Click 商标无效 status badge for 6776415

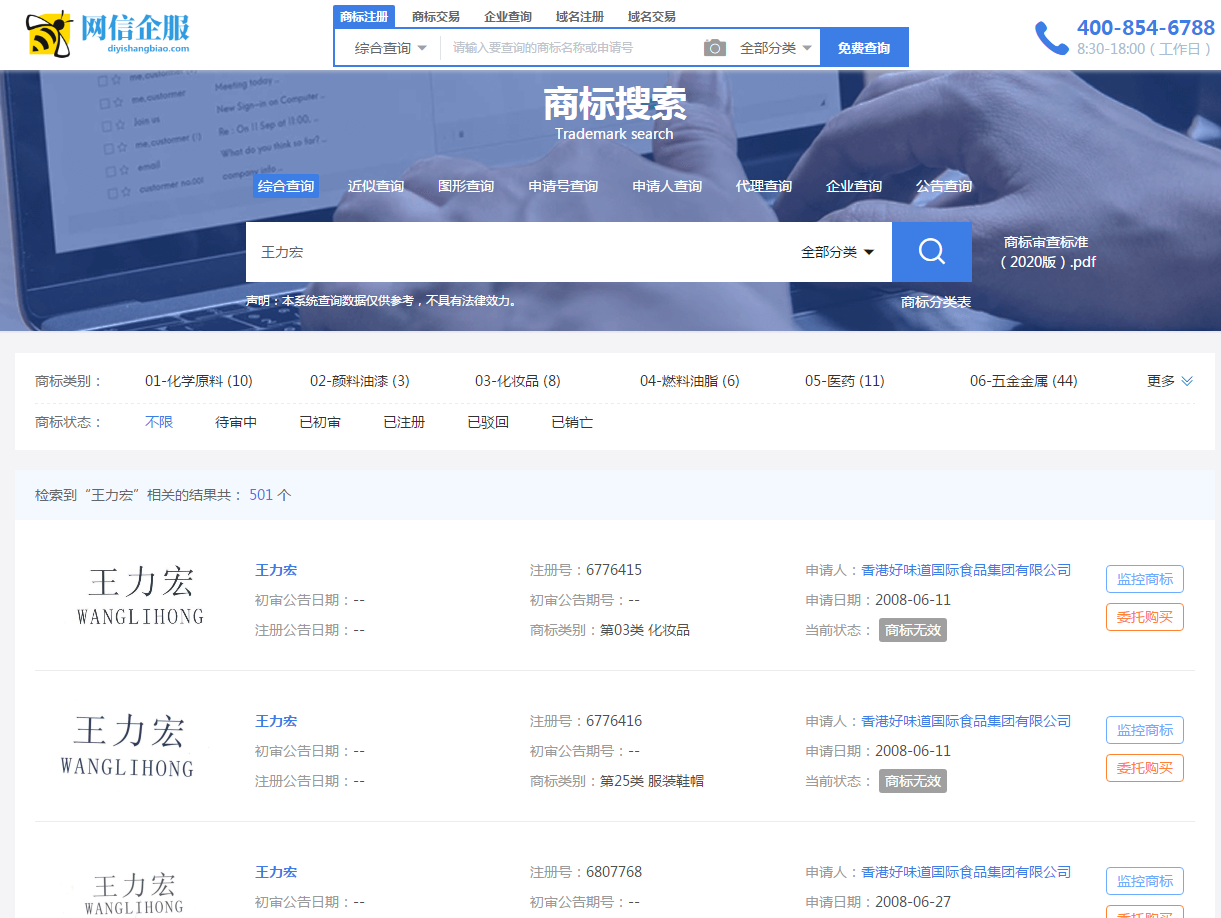[913, 630]
